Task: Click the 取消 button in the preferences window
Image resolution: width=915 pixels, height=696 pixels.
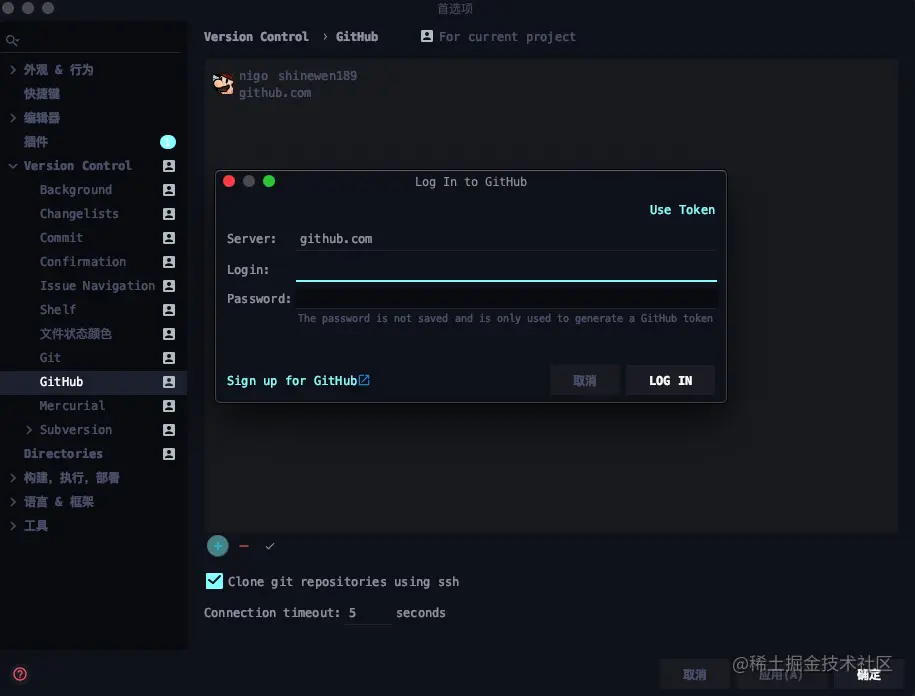Action: [694, 674]
